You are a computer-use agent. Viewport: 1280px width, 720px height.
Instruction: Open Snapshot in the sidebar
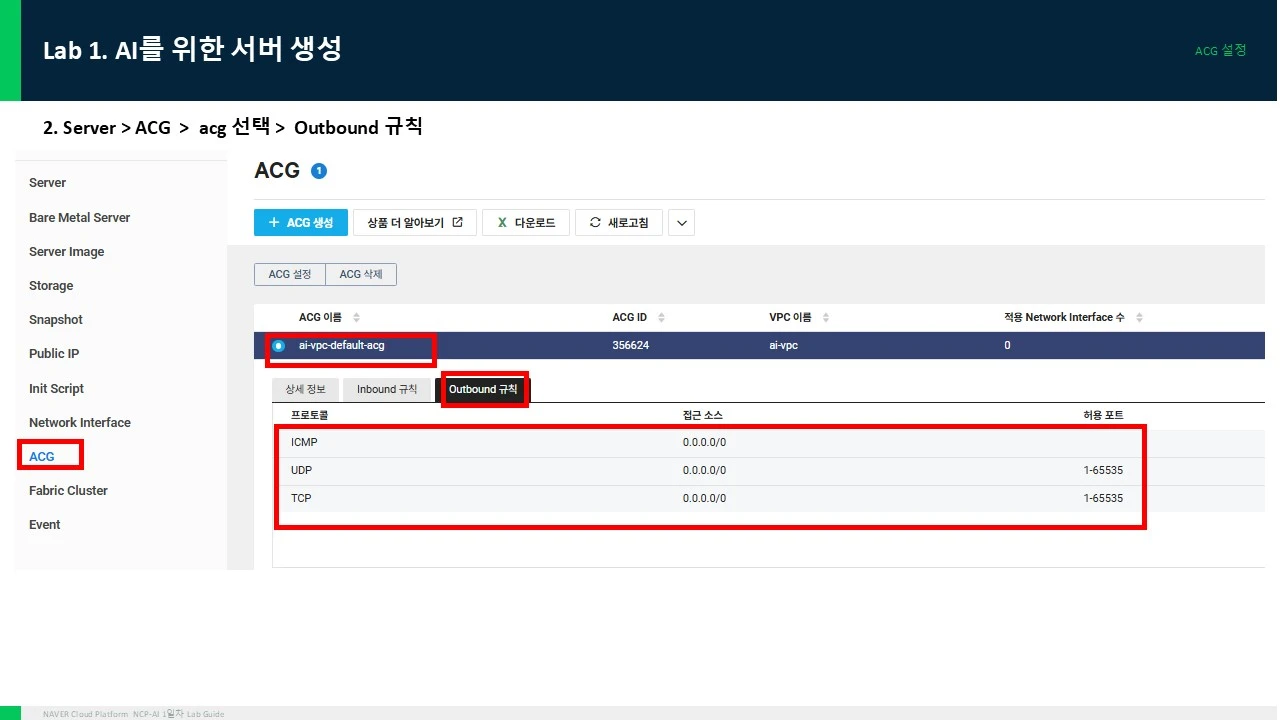[x=56, y=320]
